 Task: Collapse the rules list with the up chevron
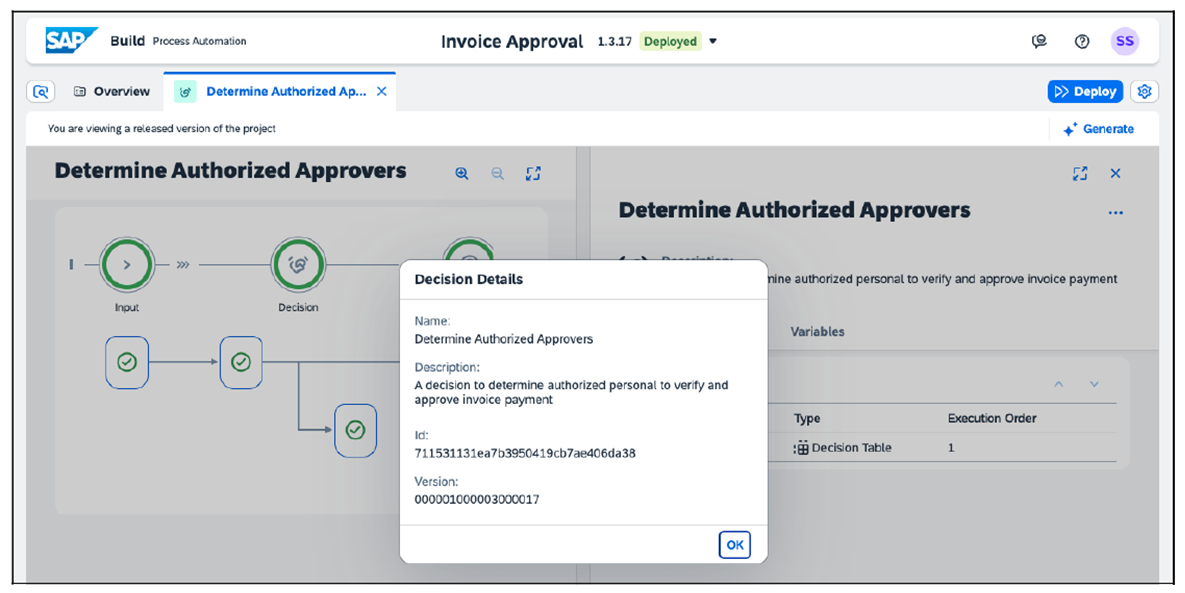1058,384
